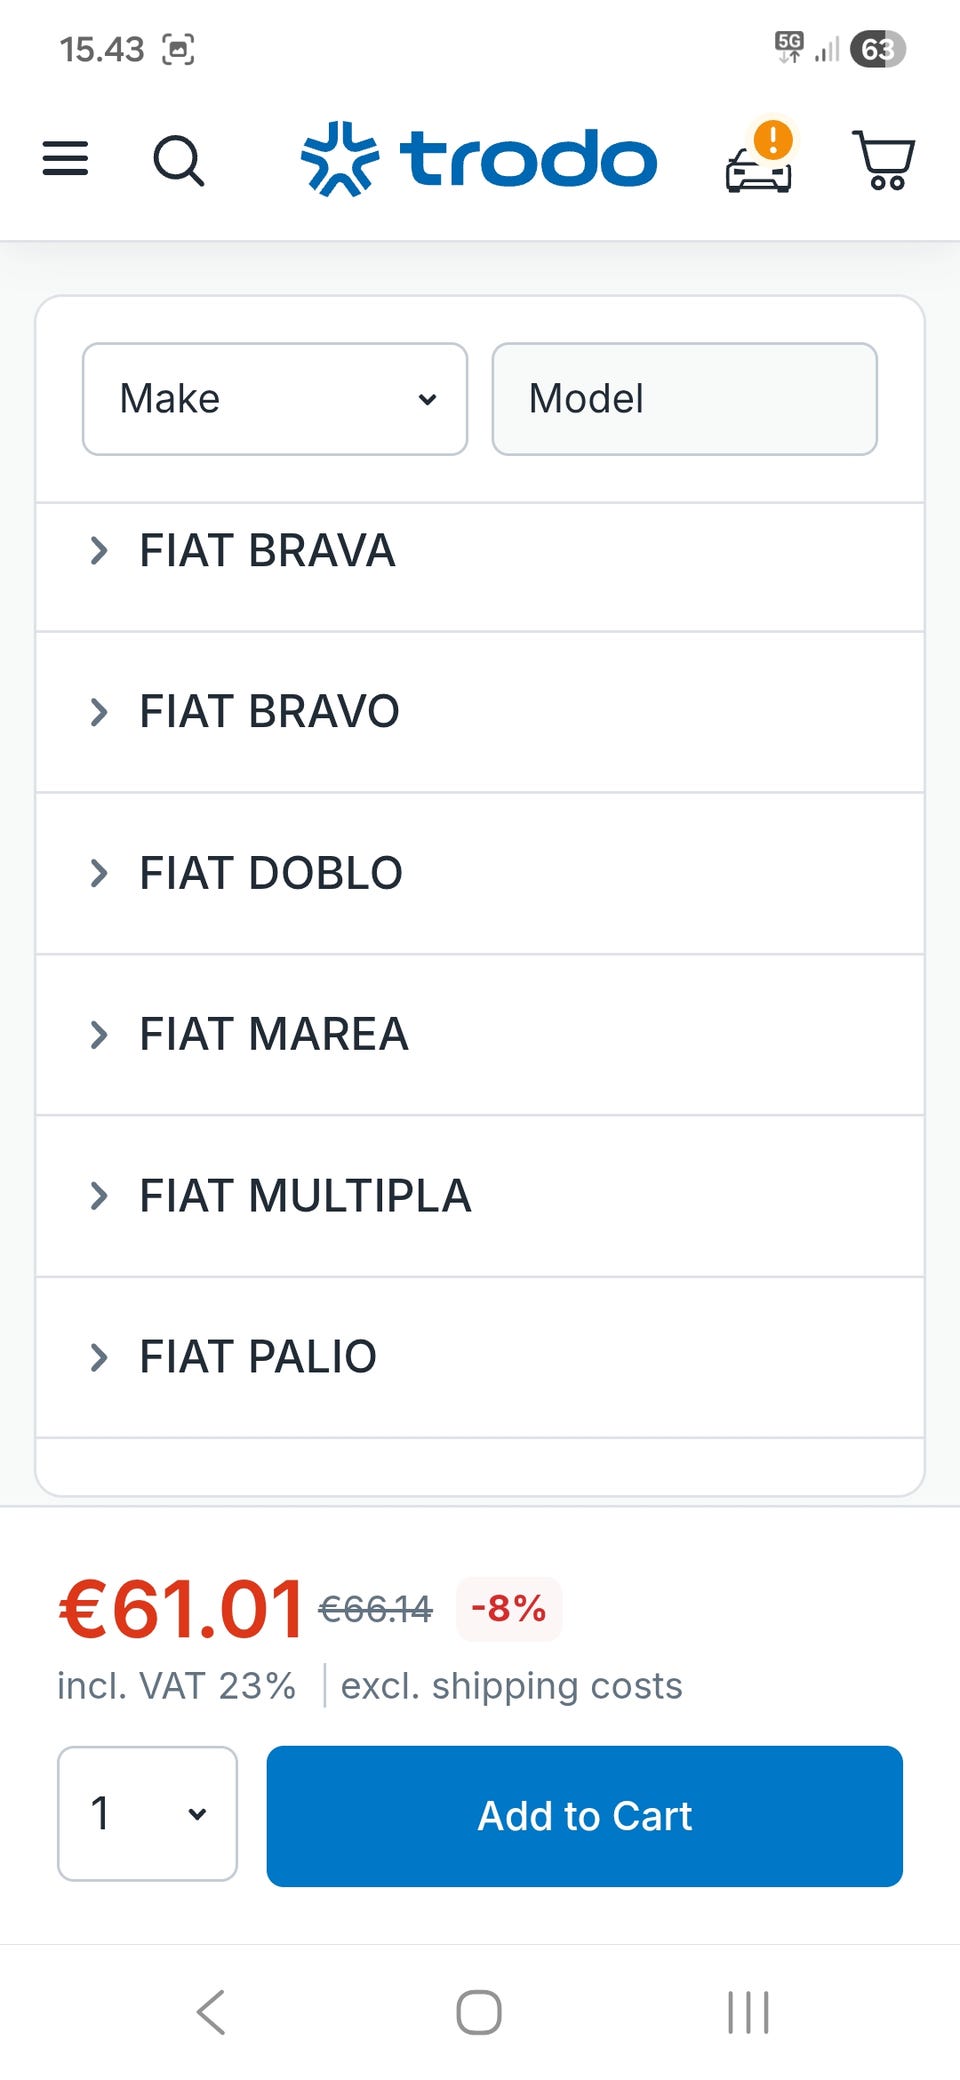Screen dimensions: 960x2080
Task: Open the hamburger menu
Action: click(65, 159)
